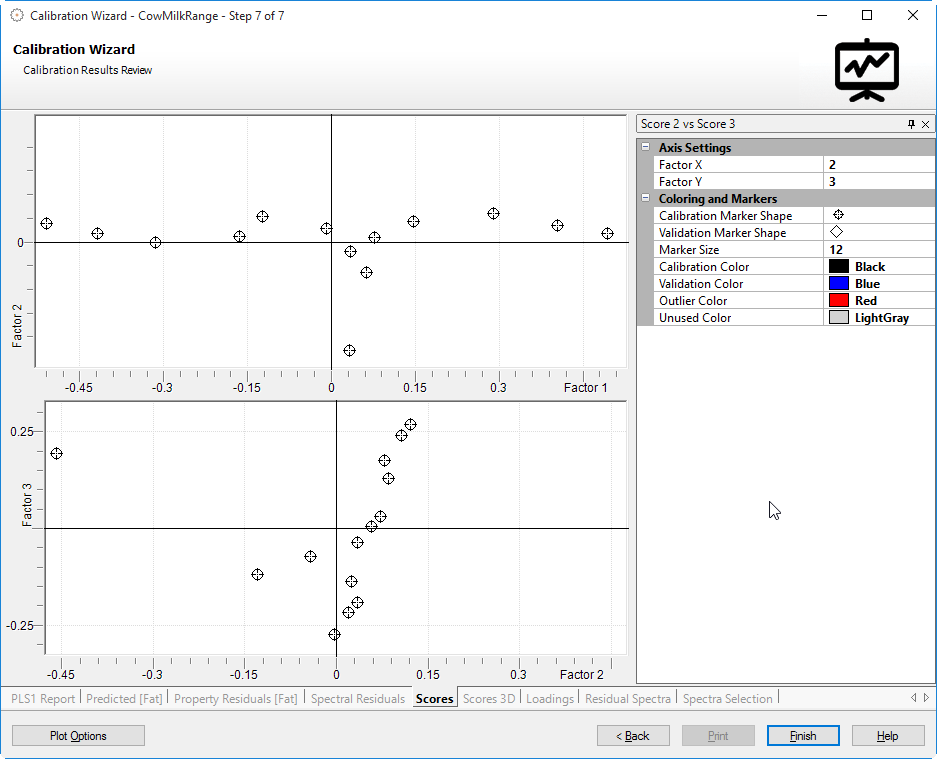Screen dimensions: 937x759
Task: Select the Validation Marker Shape diamond icon
Action: [x=837, y=233]
